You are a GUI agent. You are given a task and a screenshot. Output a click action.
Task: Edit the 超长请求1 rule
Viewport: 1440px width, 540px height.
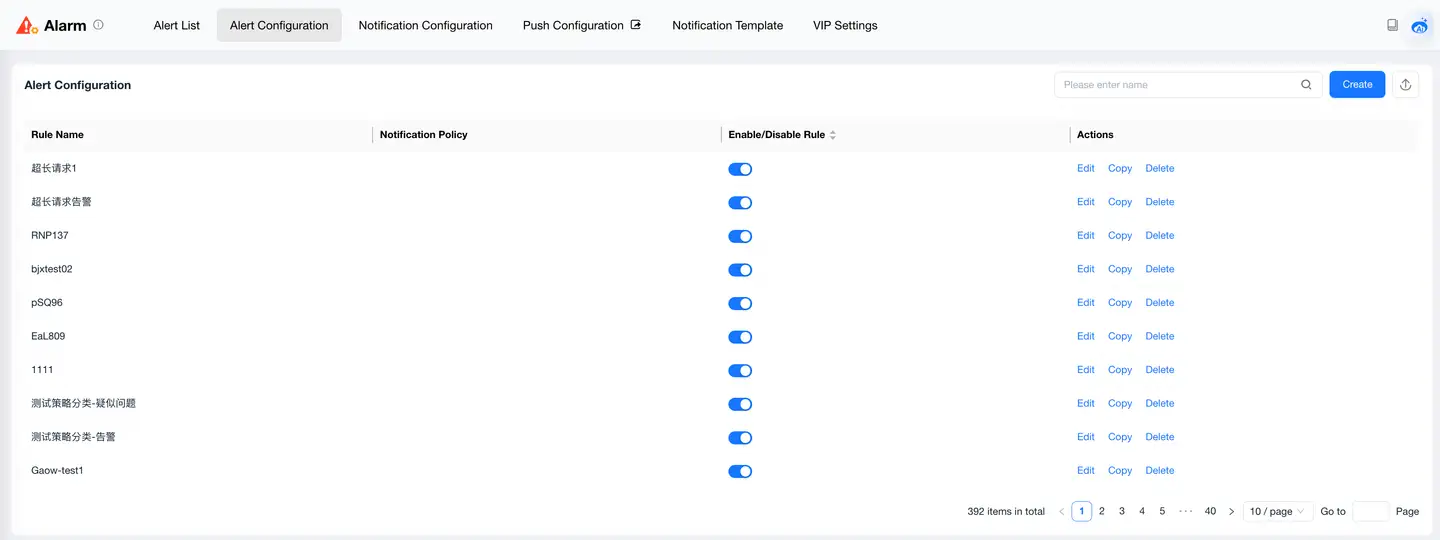[x=1086, y=169]
